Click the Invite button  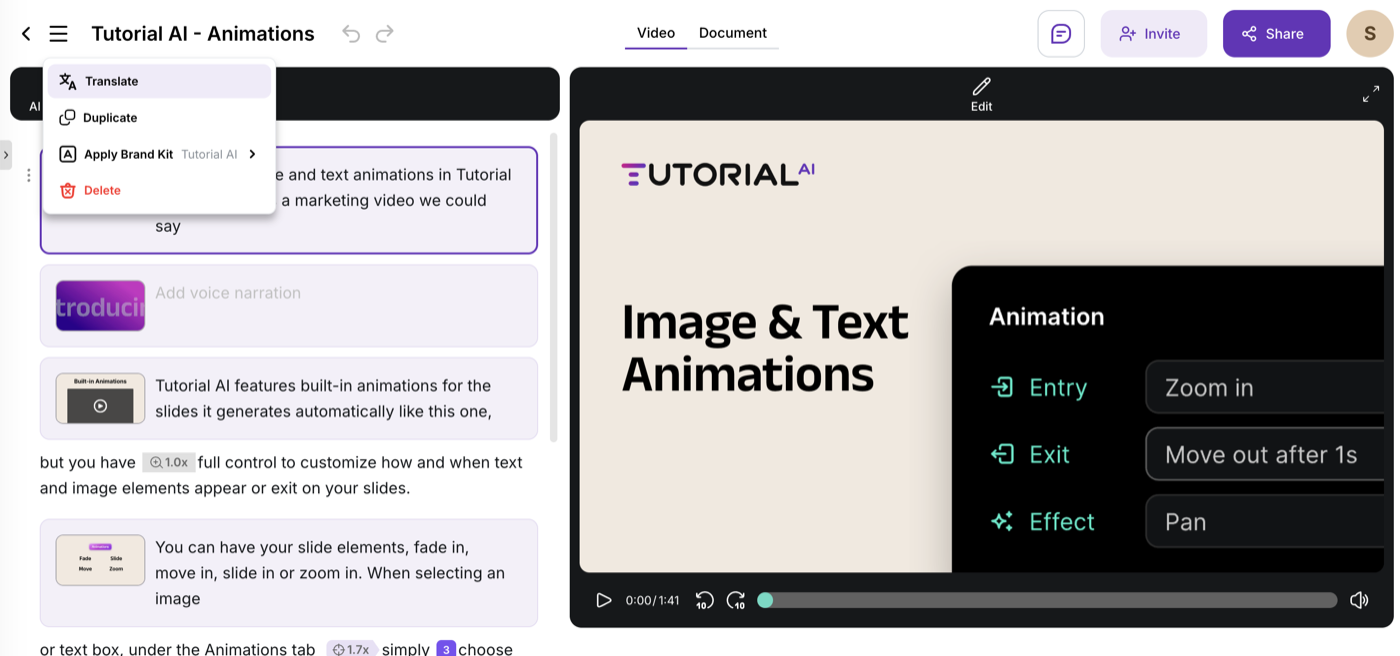click(1154, 34)
